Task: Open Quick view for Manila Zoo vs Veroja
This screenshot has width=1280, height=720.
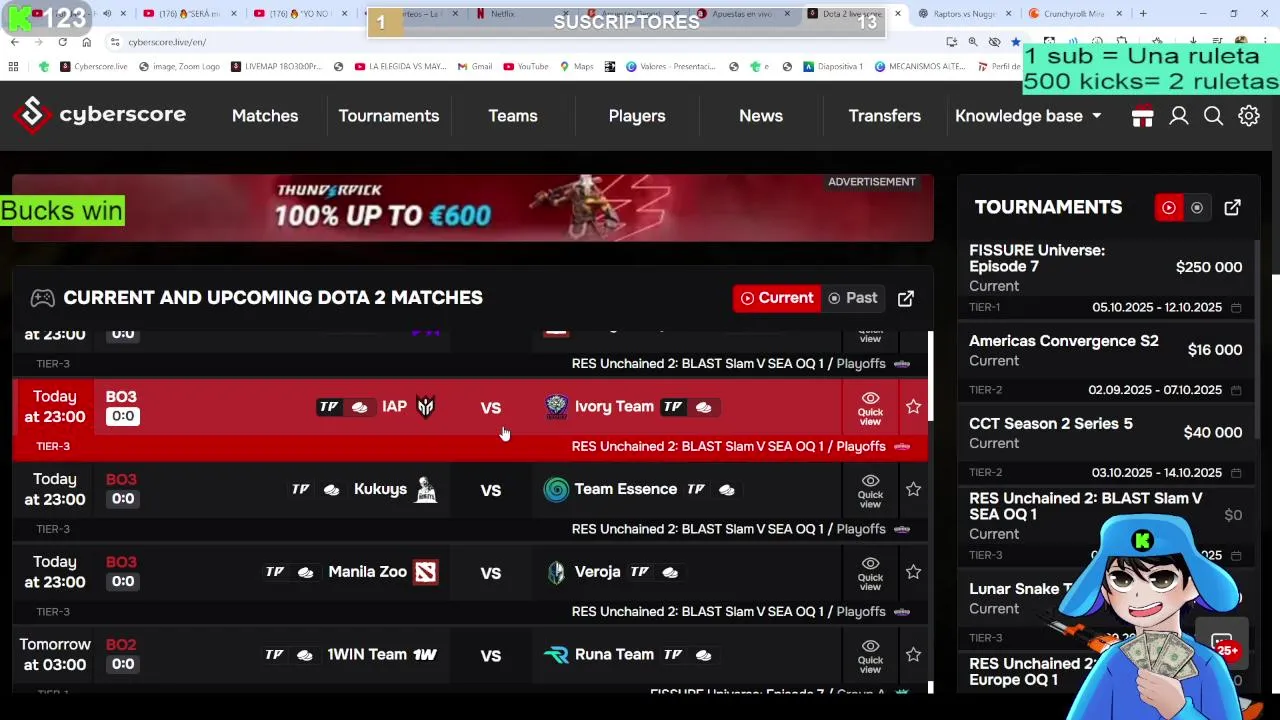Action: click(x=870, y=573)
